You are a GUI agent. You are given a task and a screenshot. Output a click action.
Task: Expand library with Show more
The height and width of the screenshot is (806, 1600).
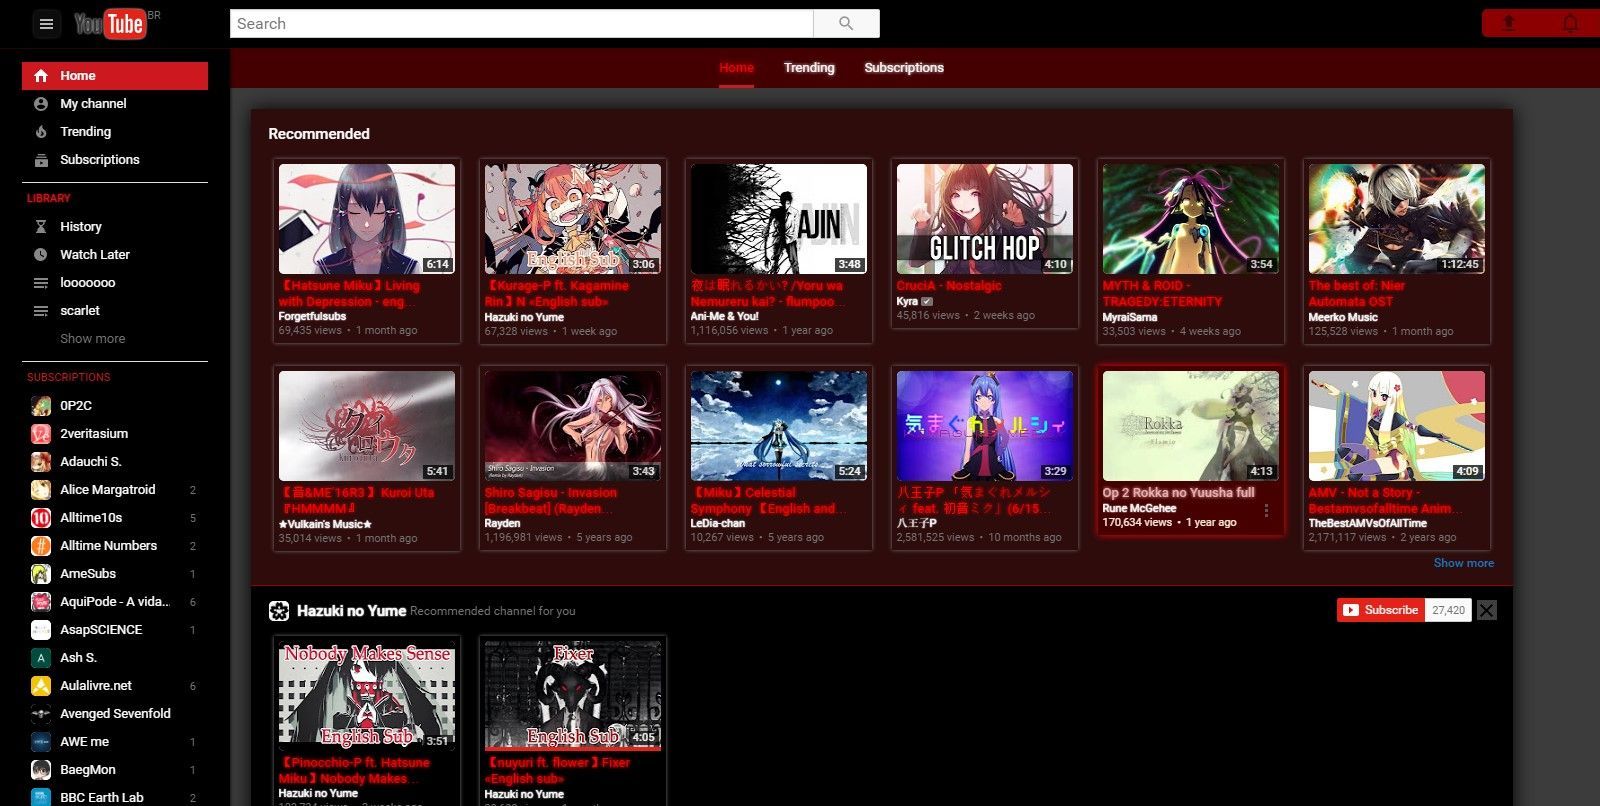click(x=93, y=339)
